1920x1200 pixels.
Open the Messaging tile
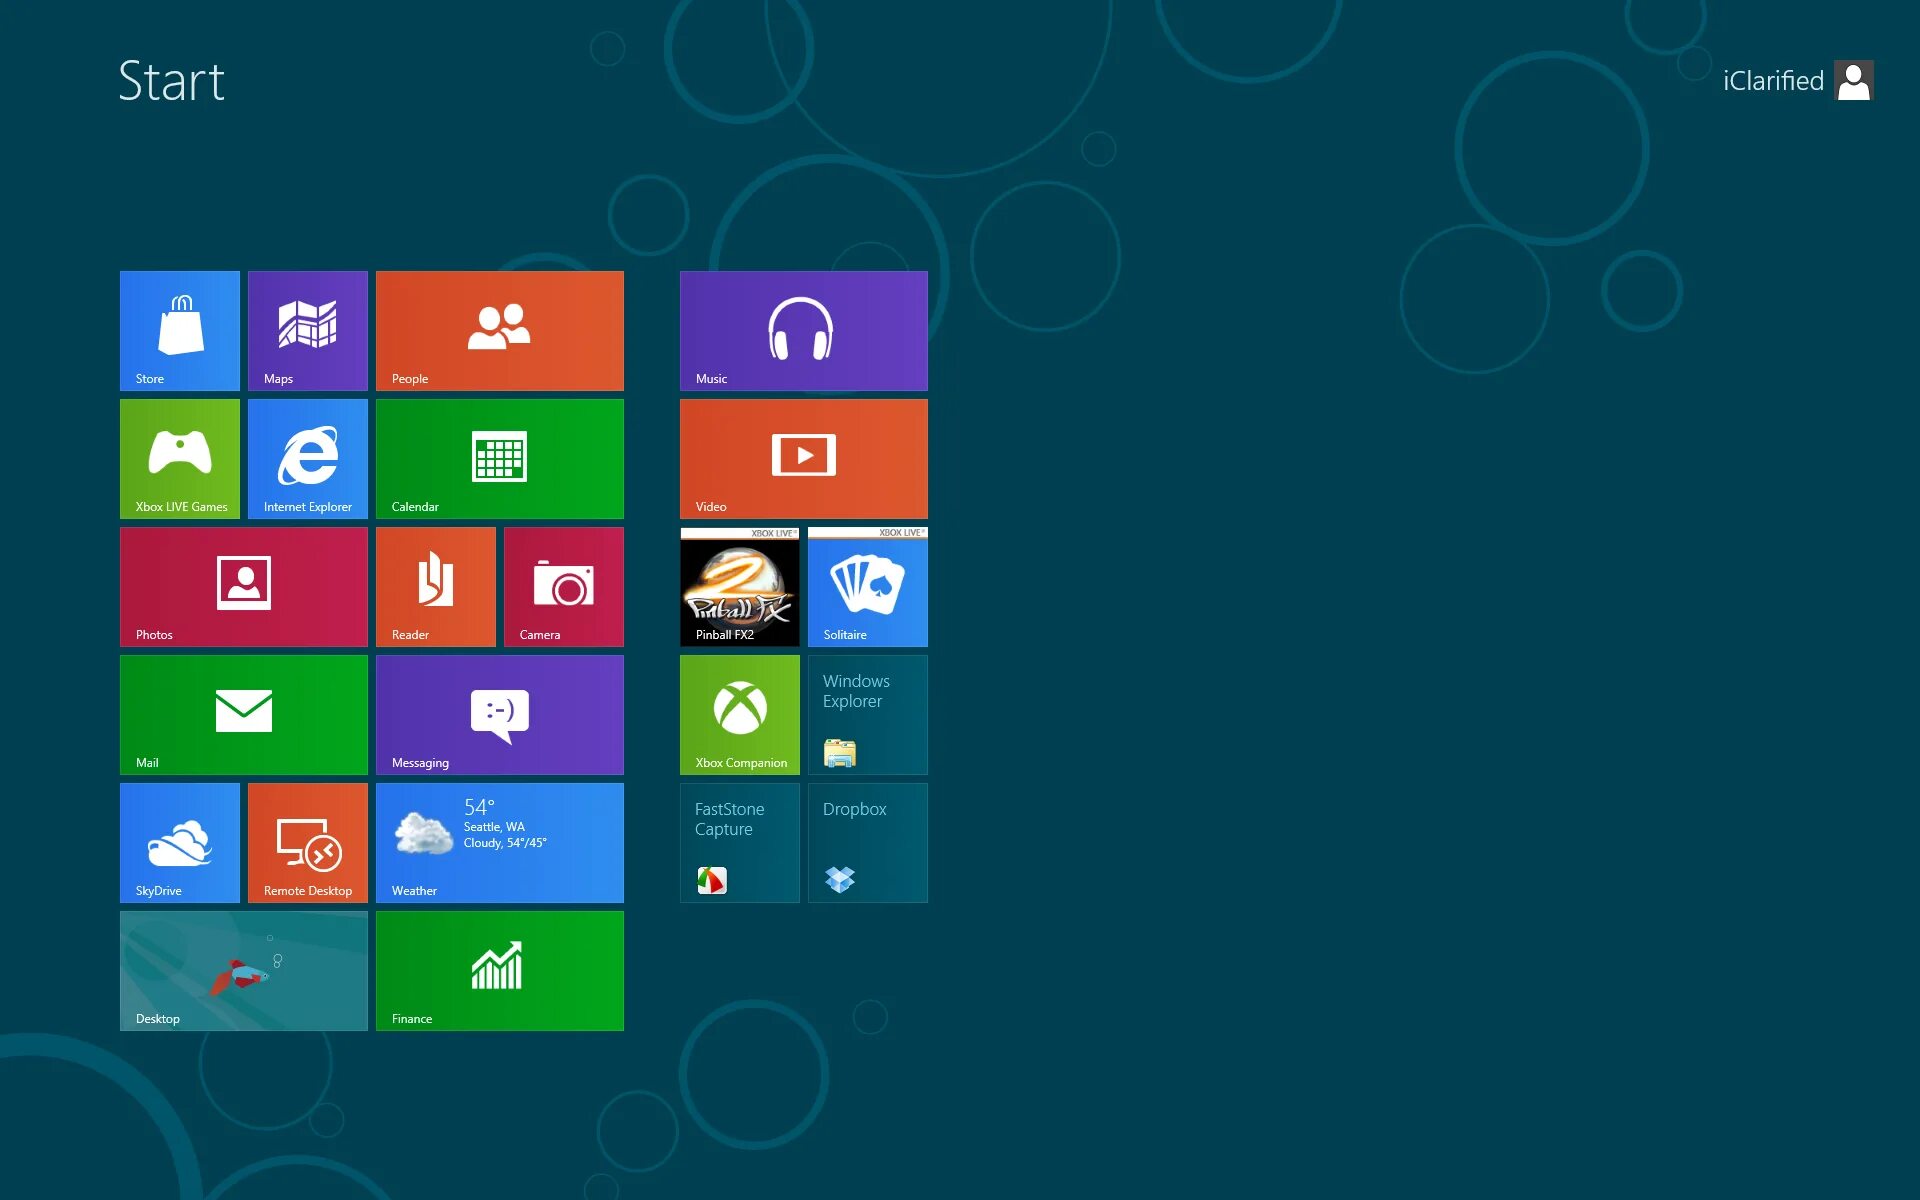pyautogui.click(x=500, y=714)
